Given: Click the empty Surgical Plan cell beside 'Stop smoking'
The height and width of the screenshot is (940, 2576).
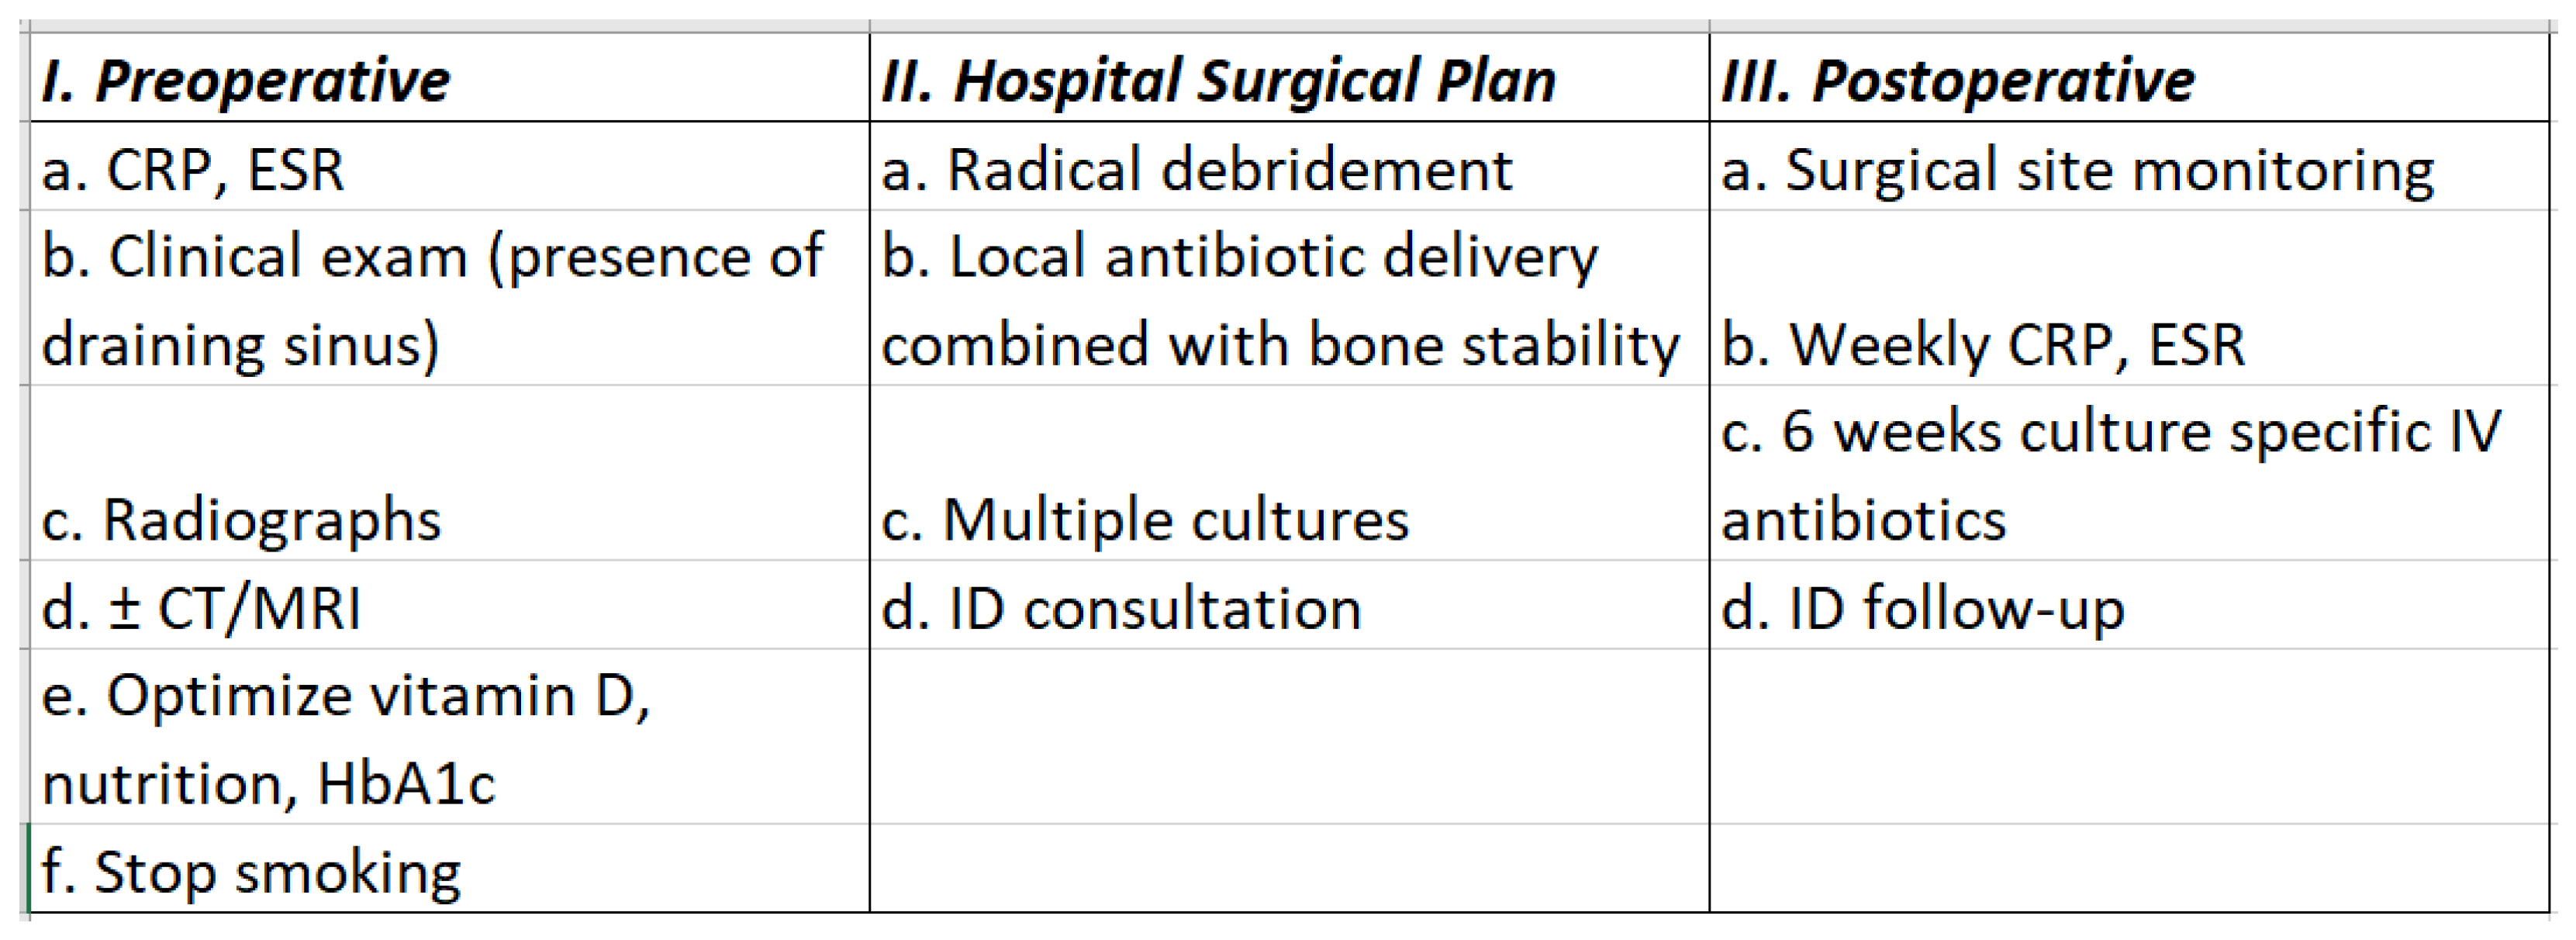Looking at the screenshot, I should click(1288, 869).
